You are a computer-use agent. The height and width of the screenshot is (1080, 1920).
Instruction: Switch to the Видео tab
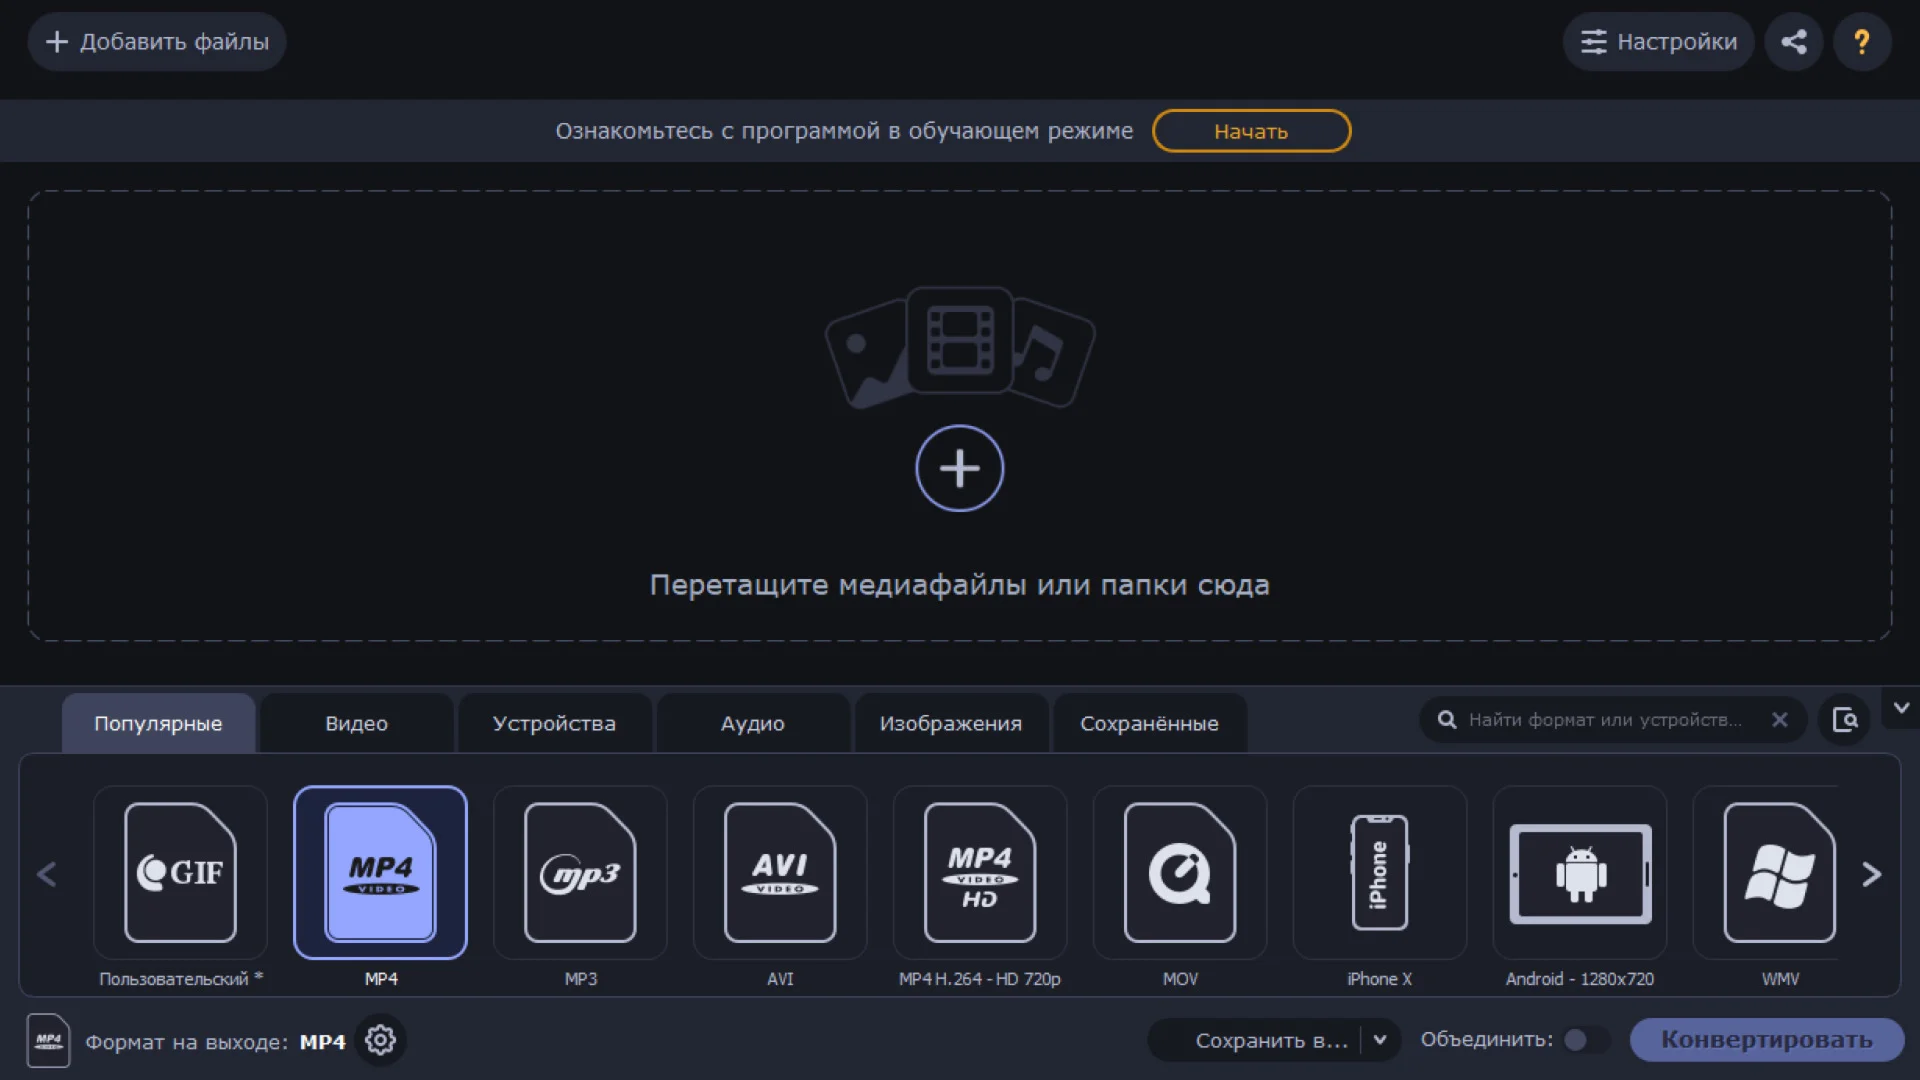356,723
